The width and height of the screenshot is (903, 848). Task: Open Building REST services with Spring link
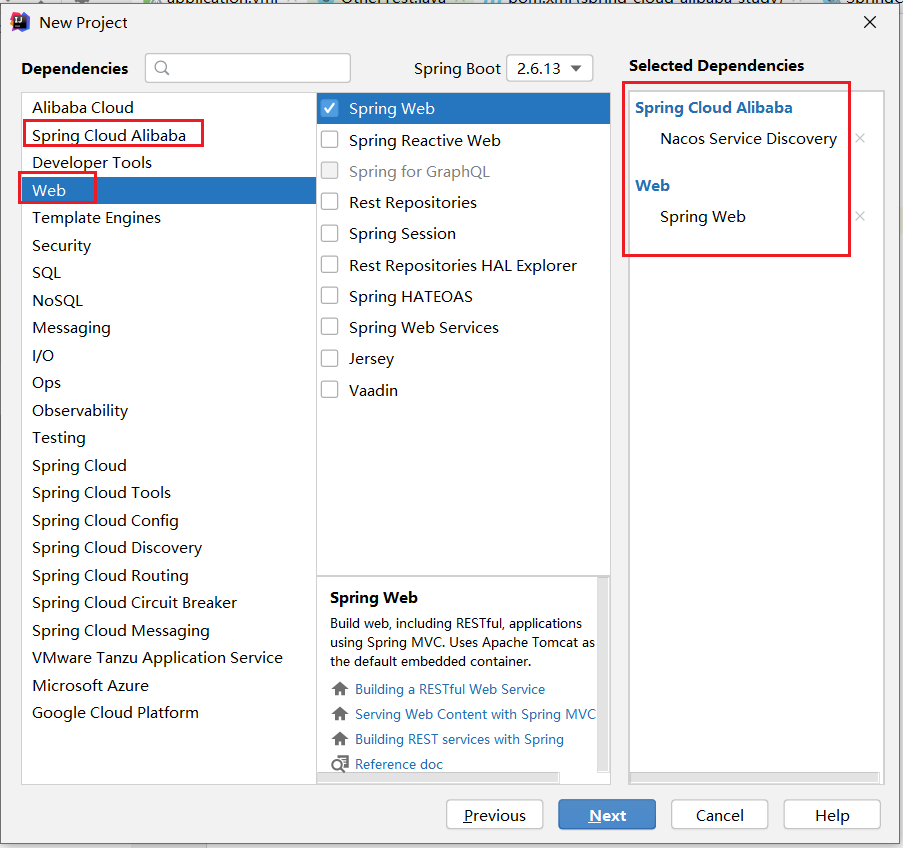[x=459, y=739]
